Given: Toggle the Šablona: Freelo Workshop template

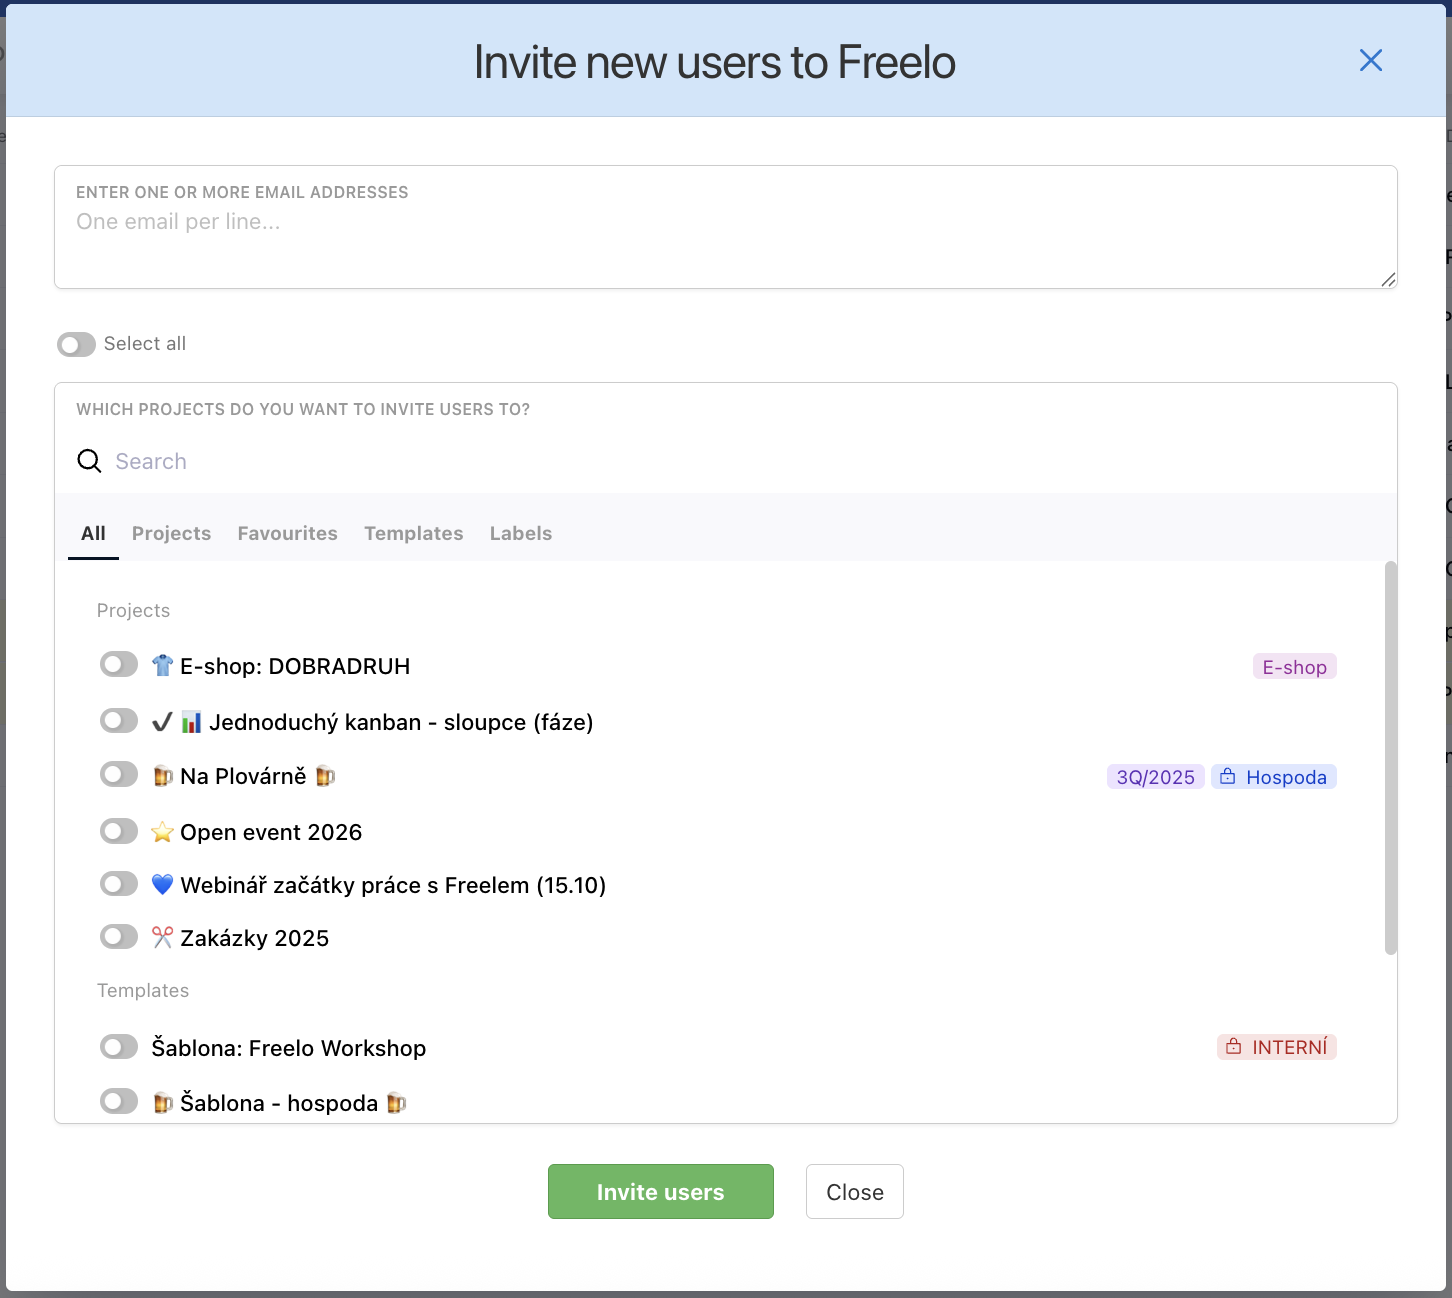Looking at the screenshot, I should 118,1046.
